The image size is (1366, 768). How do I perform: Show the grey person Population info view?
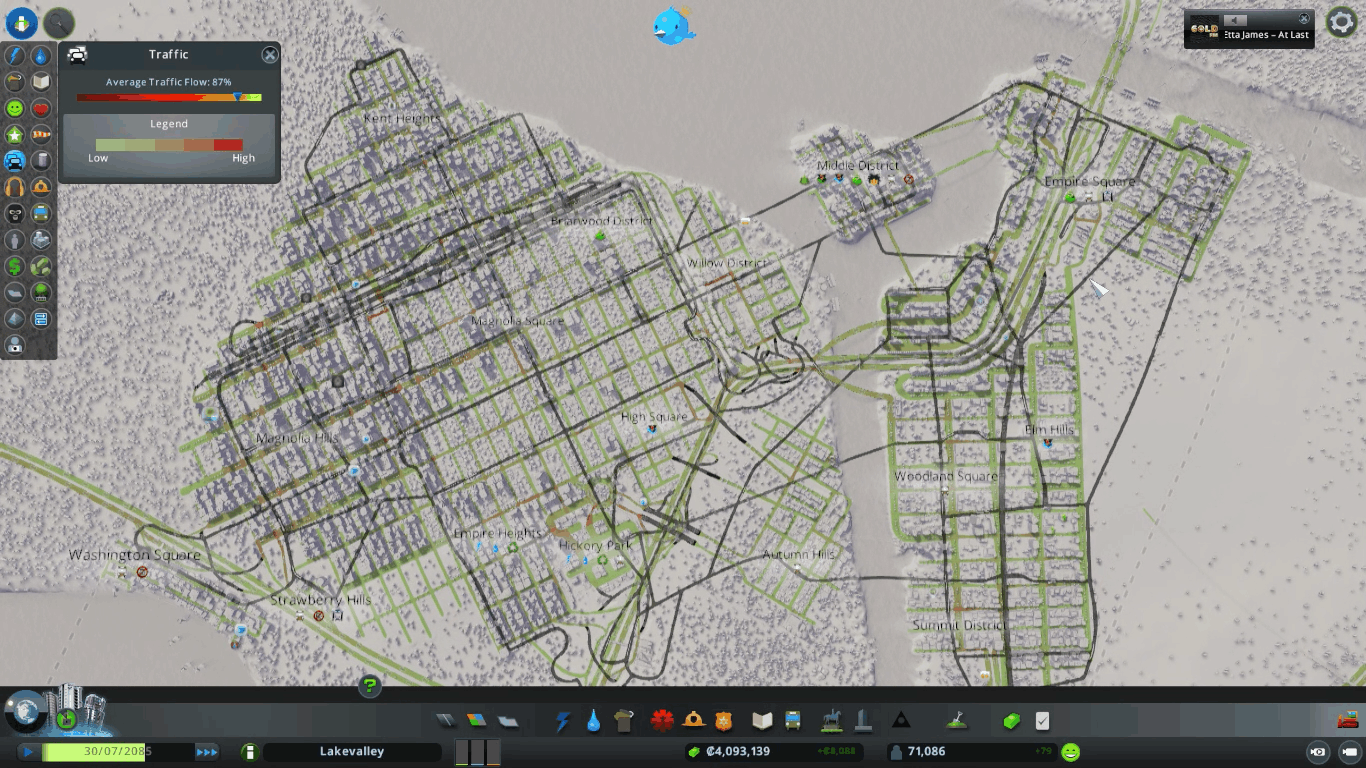(x=15, y=240)
